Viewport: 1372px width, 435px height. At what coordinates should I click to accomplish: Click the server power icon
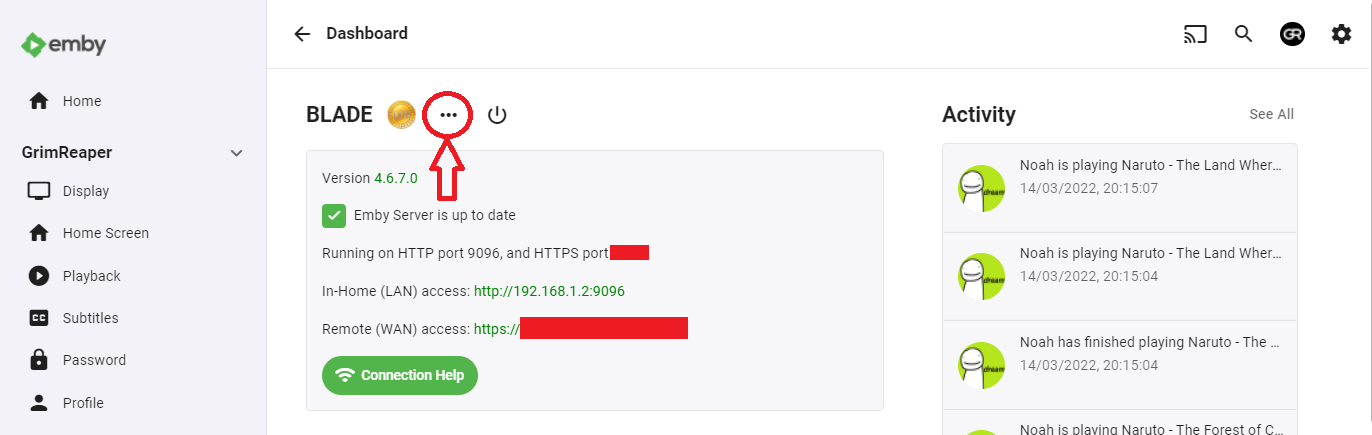tap(497, 115)
